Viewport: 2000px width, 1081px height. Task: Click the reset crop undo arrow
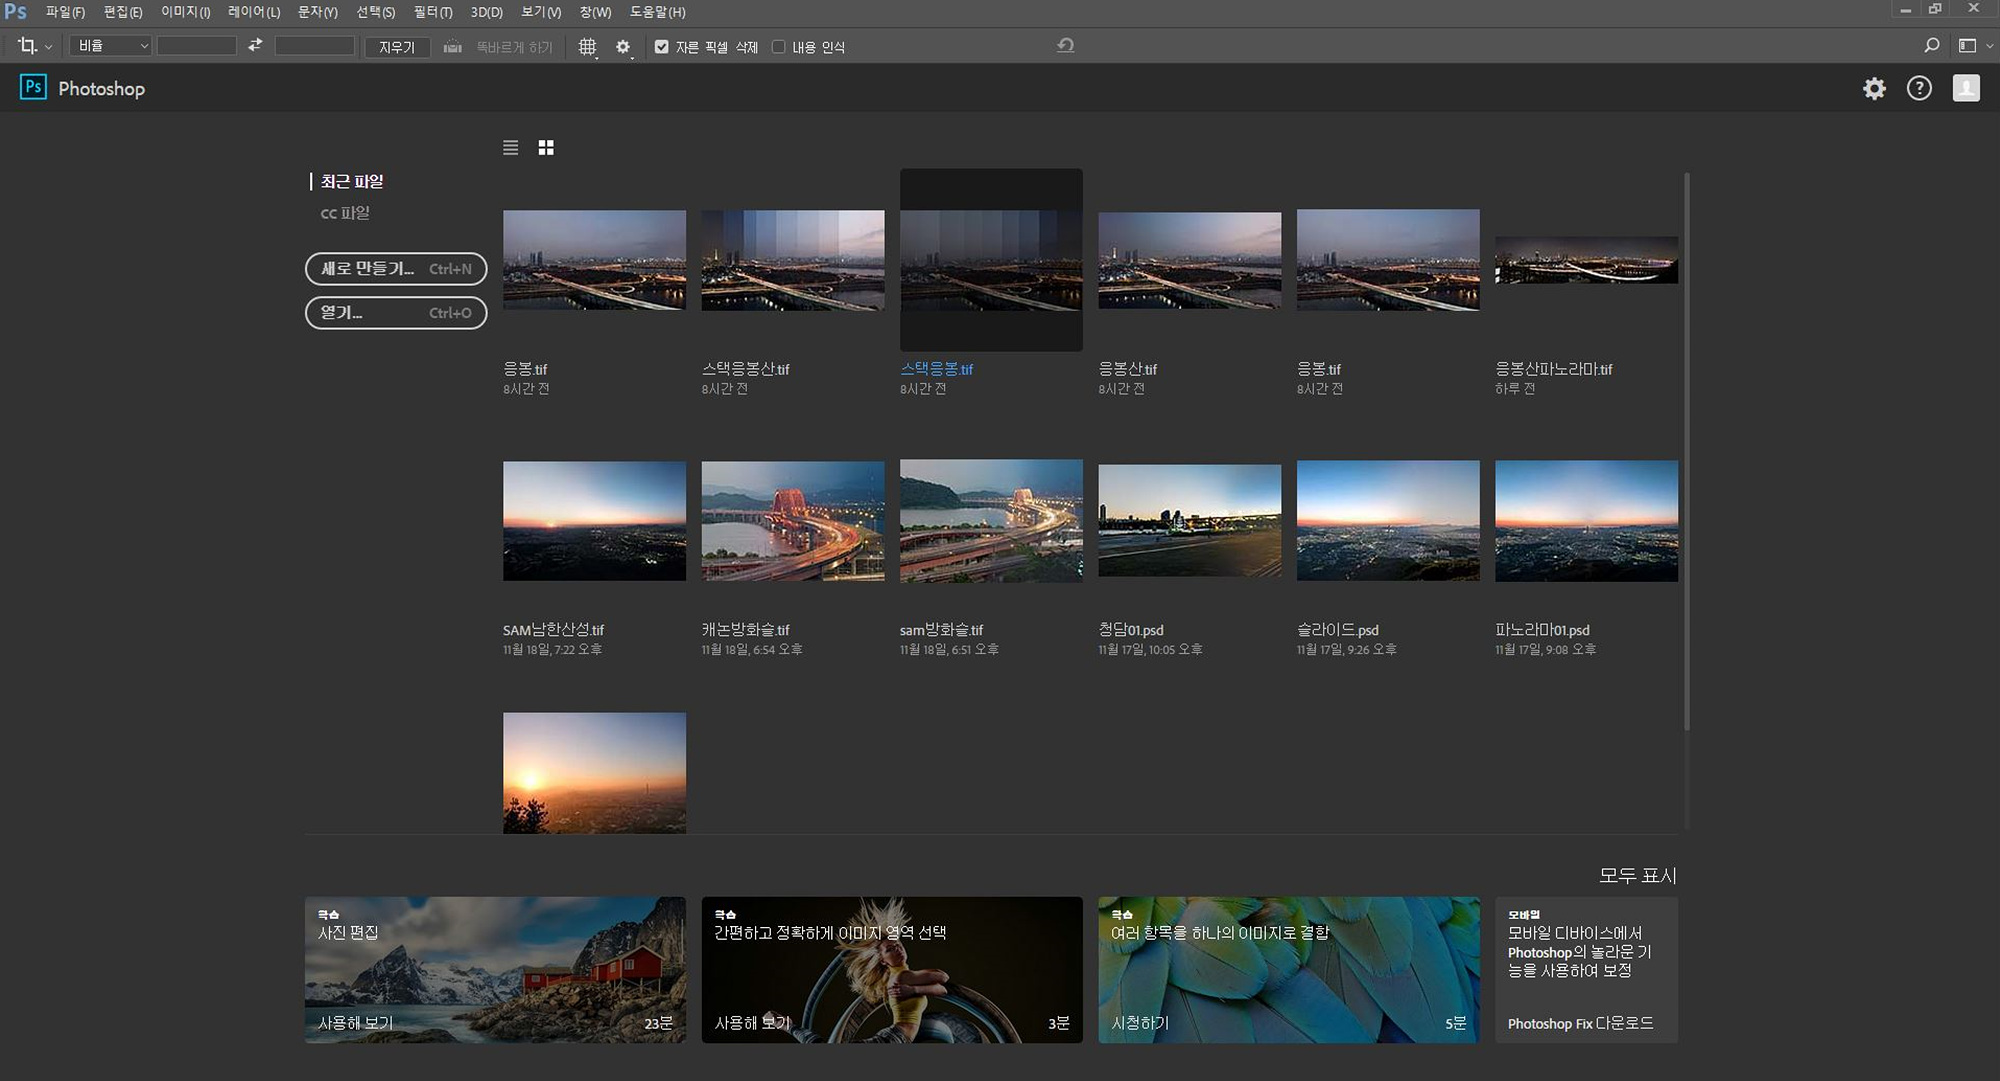point(1066,46)
